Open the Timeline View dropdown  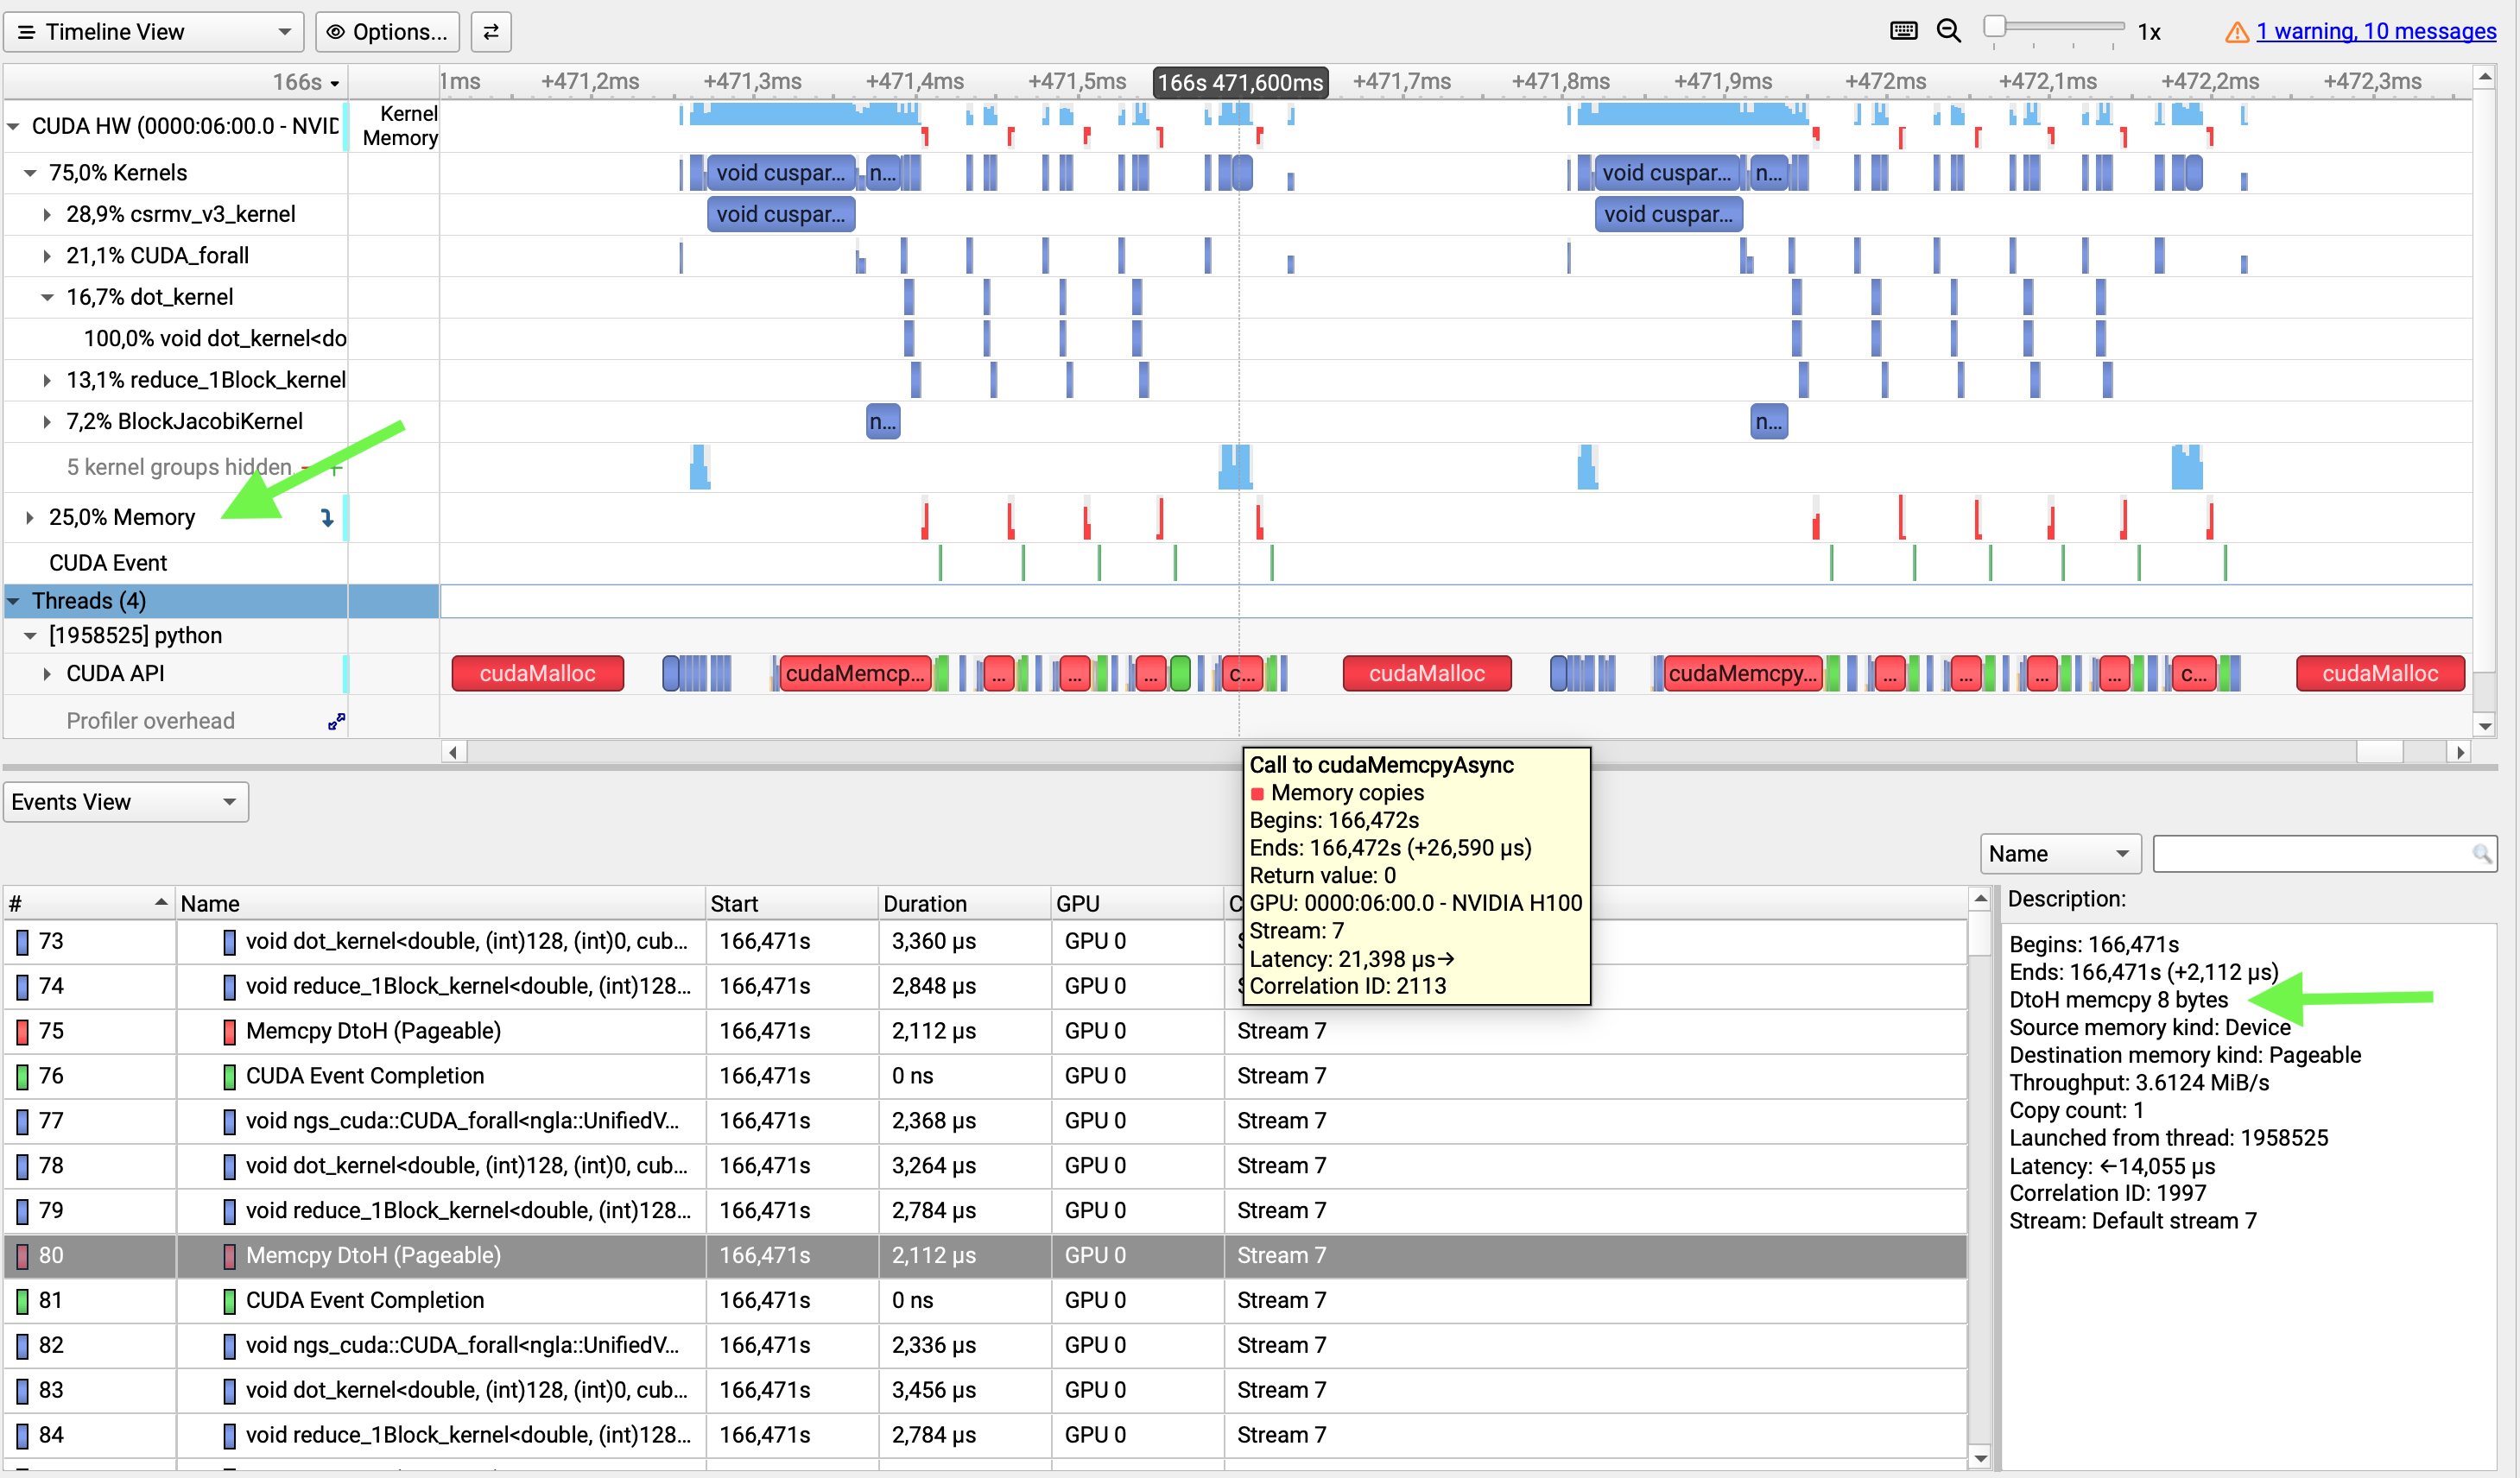[x=154, y=31]
